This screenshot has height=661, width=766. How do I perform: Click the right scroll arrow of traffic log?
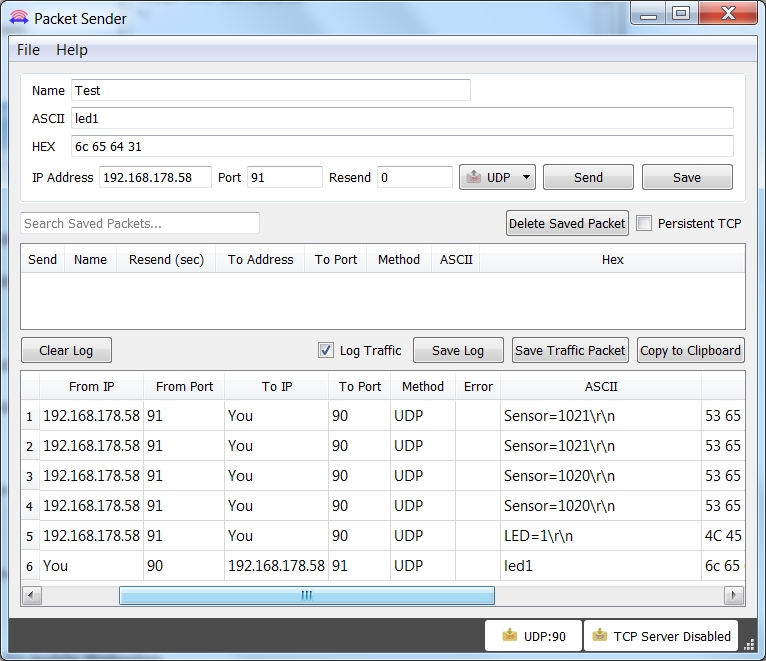pyautogui.click(x=733, y=595)
